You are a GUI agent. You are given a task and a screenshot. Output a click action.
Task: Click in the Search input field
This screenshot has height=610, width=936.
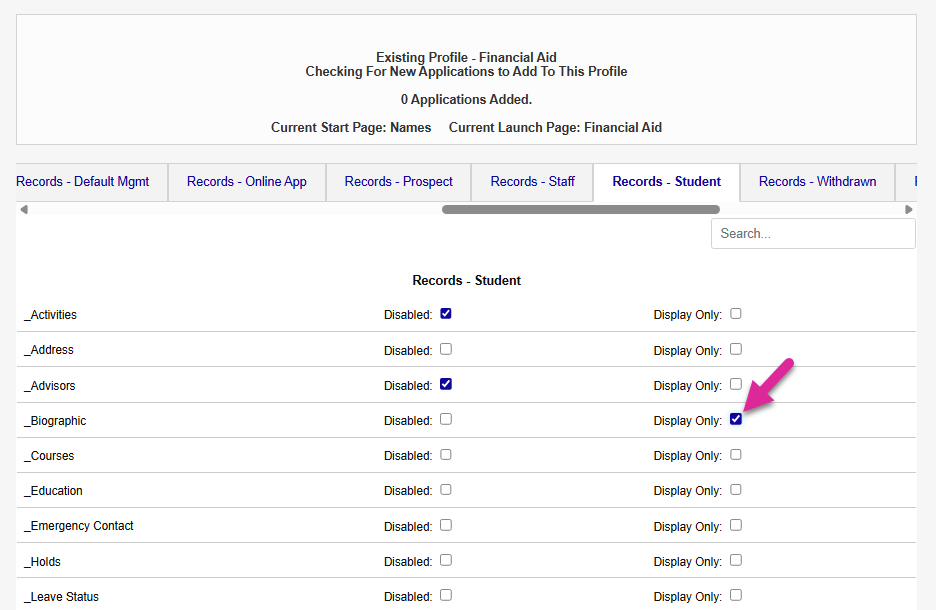click(x=812, y=234)
